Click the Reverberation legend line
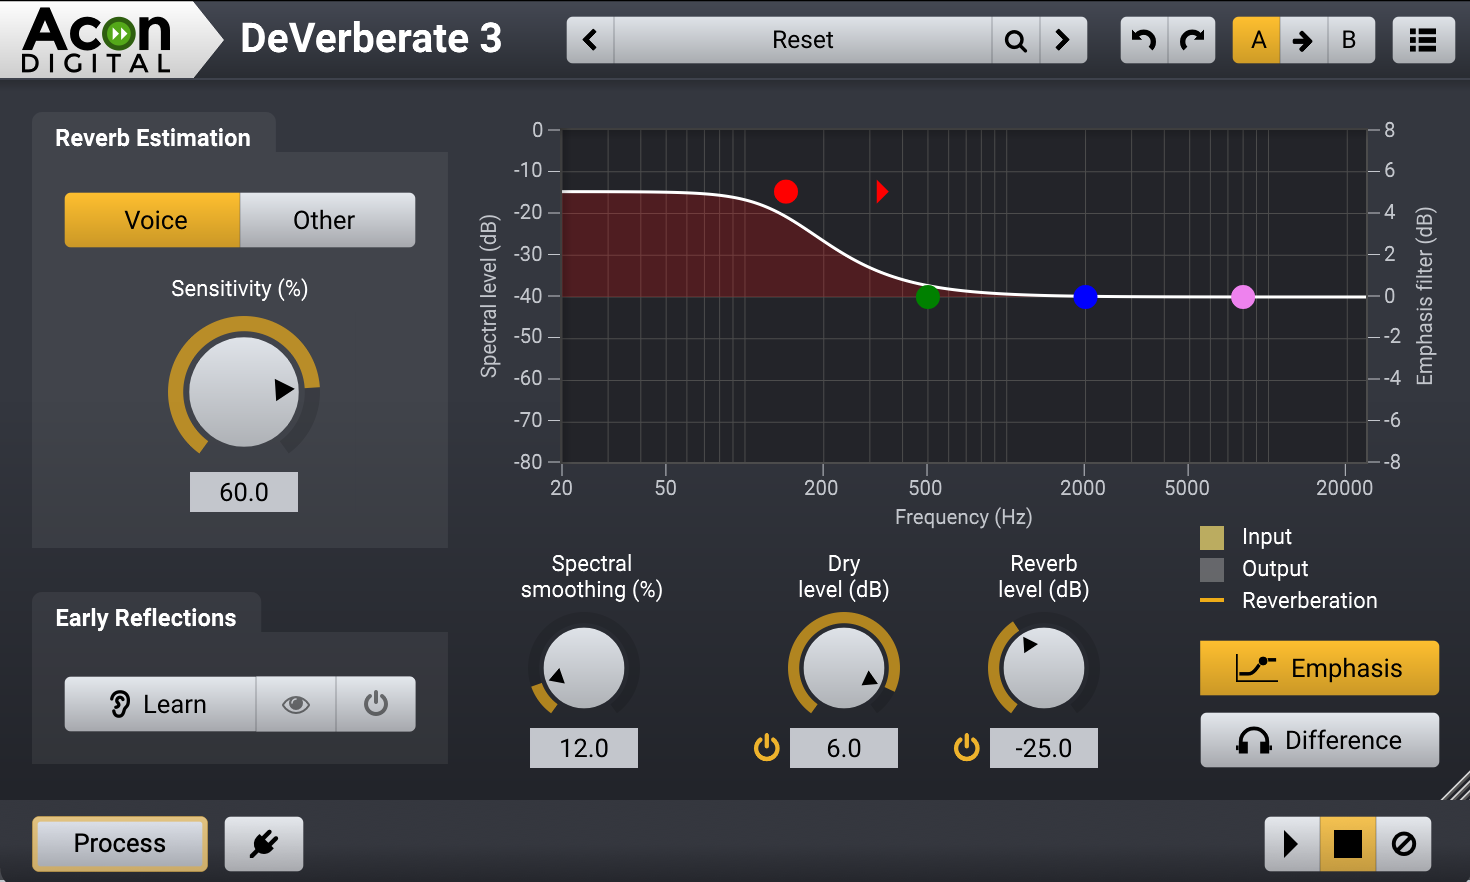The height and width of the screenshot is (882, 1470). [x=1212, y=600]
